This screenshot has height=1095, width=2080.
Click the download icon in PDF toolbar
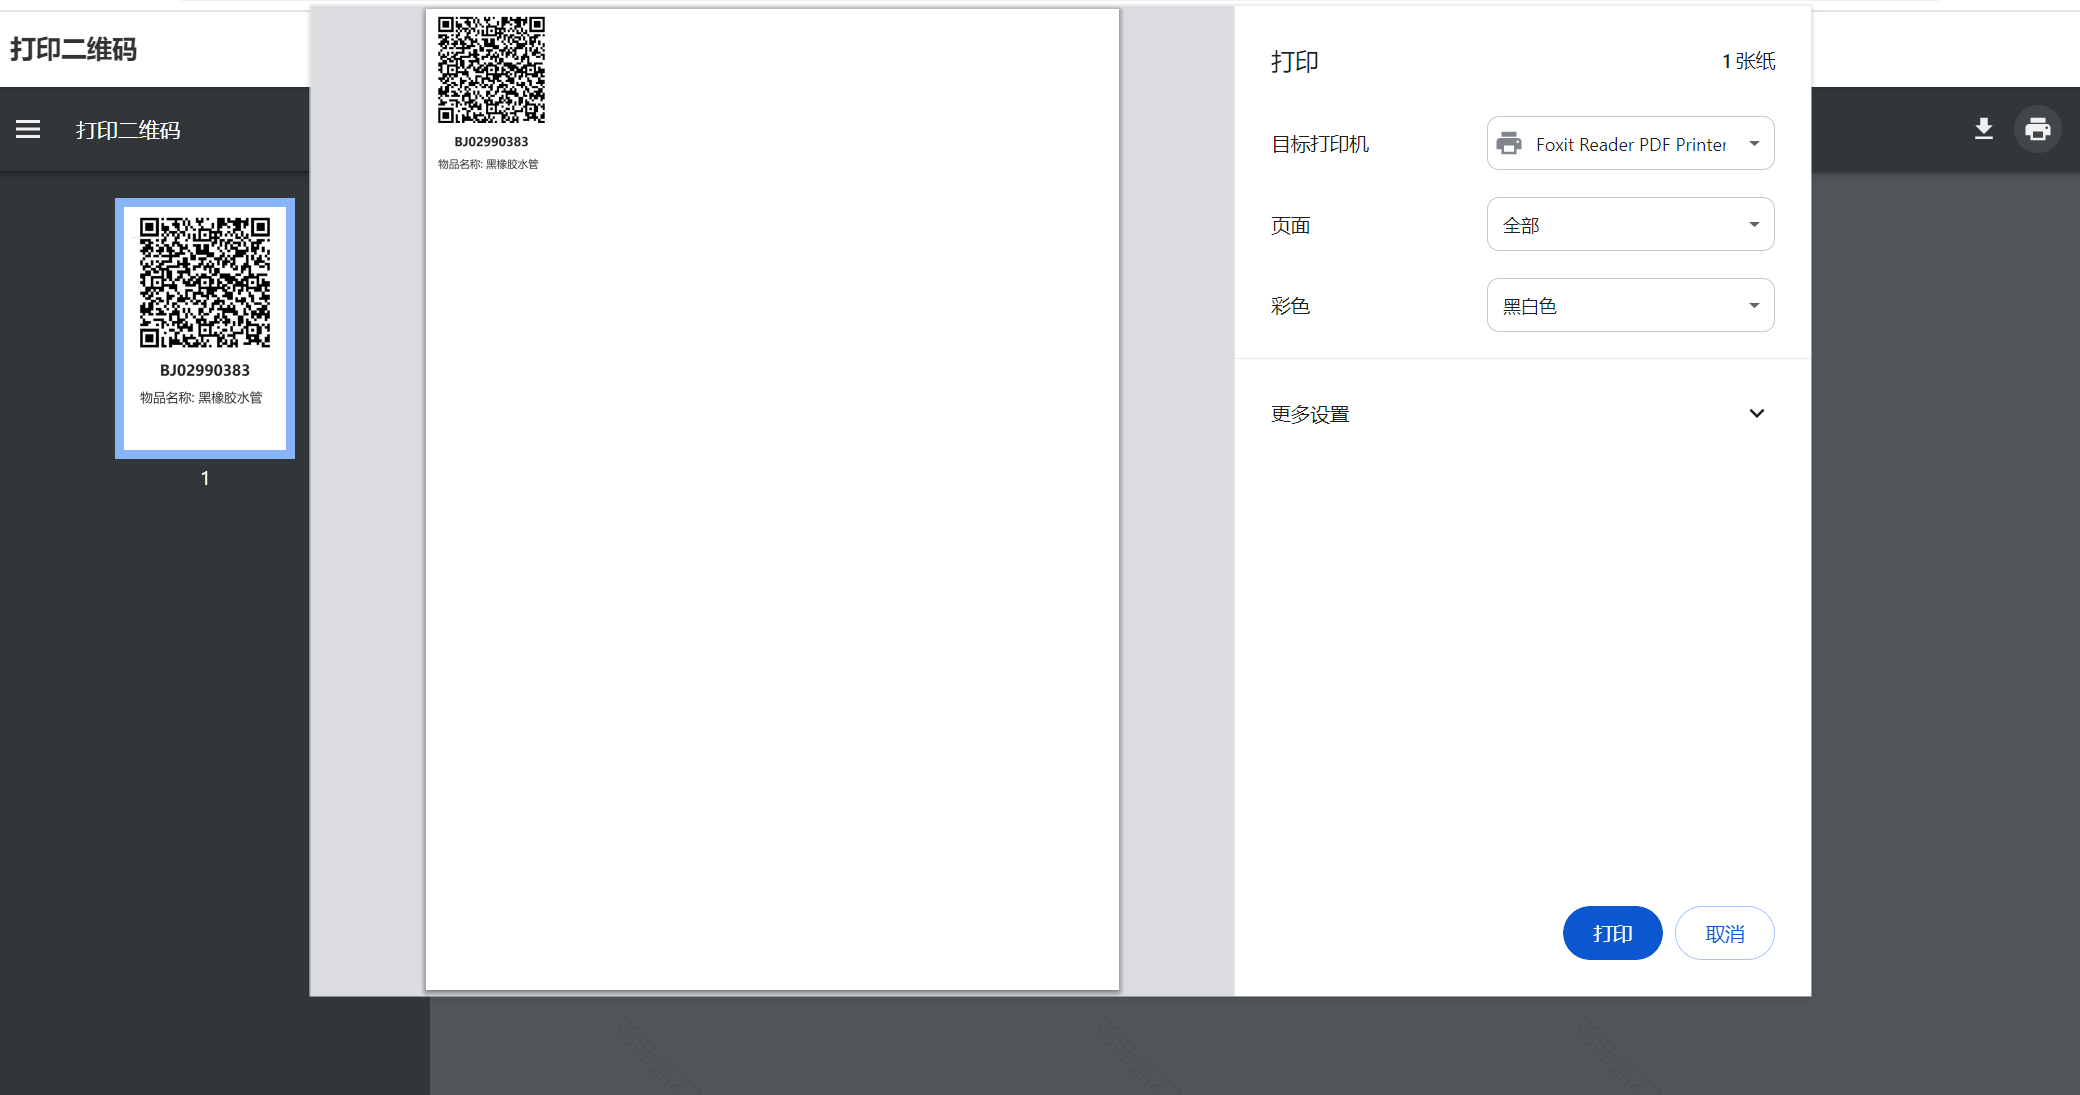[1984, 129]
